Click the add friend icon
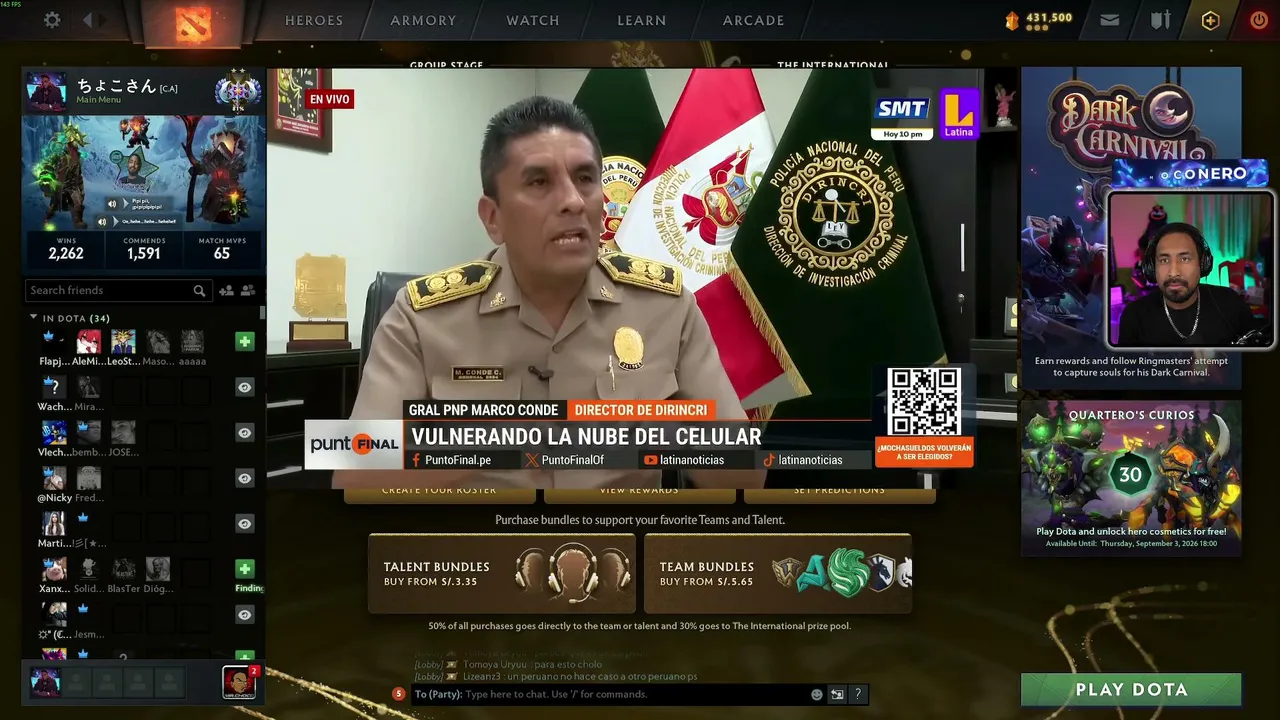Screen dimensions: 1280x720 (x=226, y=291)
